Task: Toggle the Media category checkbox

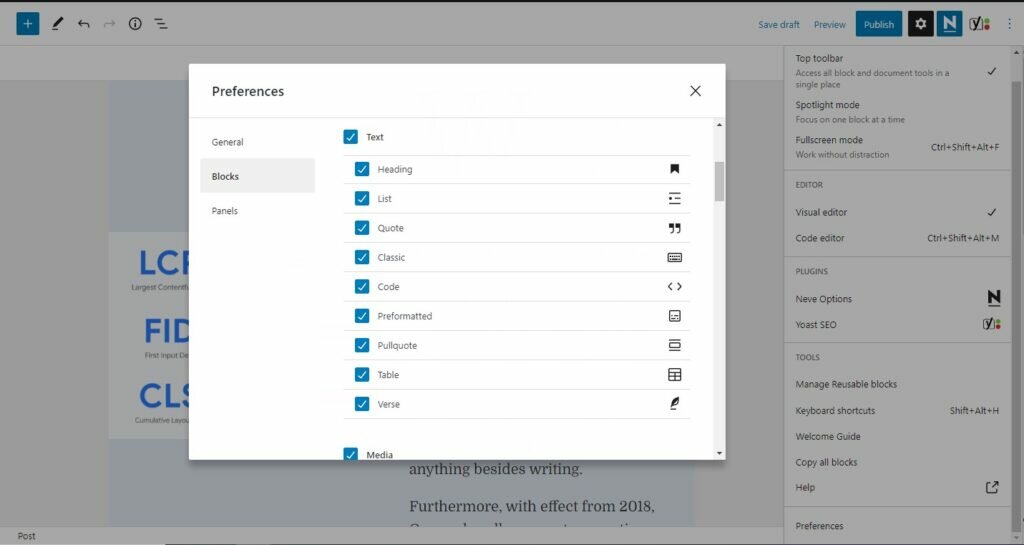Action: pyautogui.click(x=351, y=454)
